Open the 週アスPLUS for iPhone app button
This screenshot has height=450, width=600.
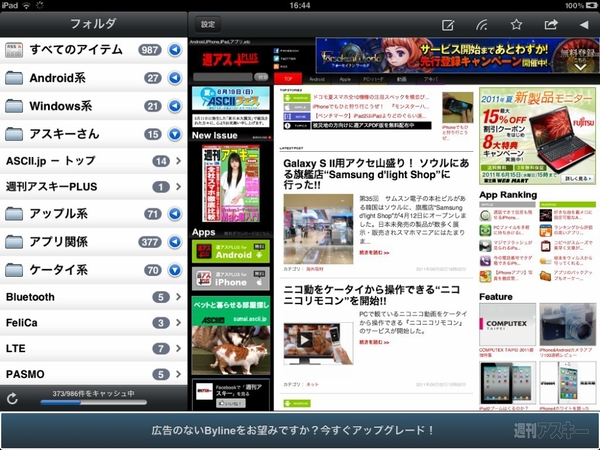pyautogui.click(x=231, y=279)
